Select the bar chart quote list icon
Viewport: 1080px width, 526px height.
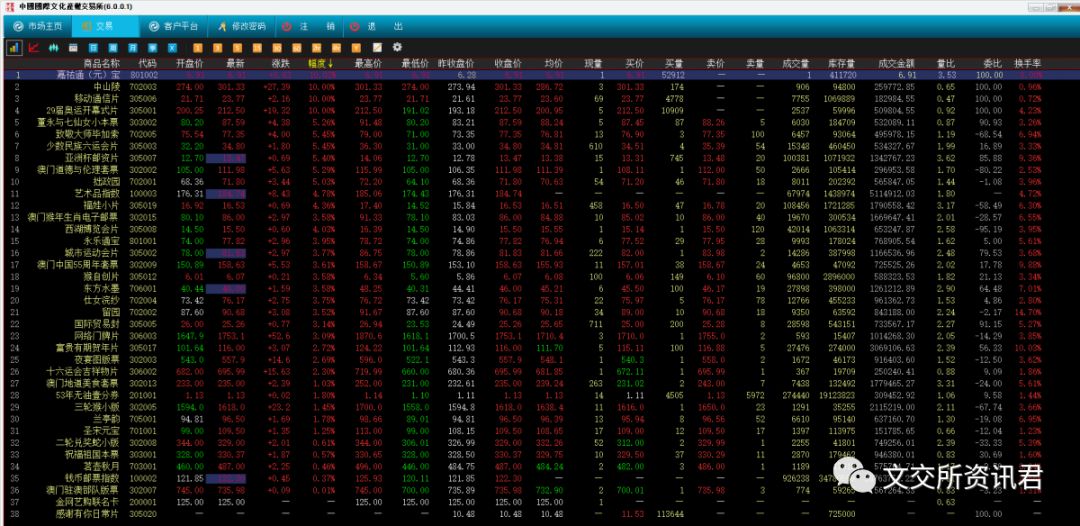[x=14, y=48]
